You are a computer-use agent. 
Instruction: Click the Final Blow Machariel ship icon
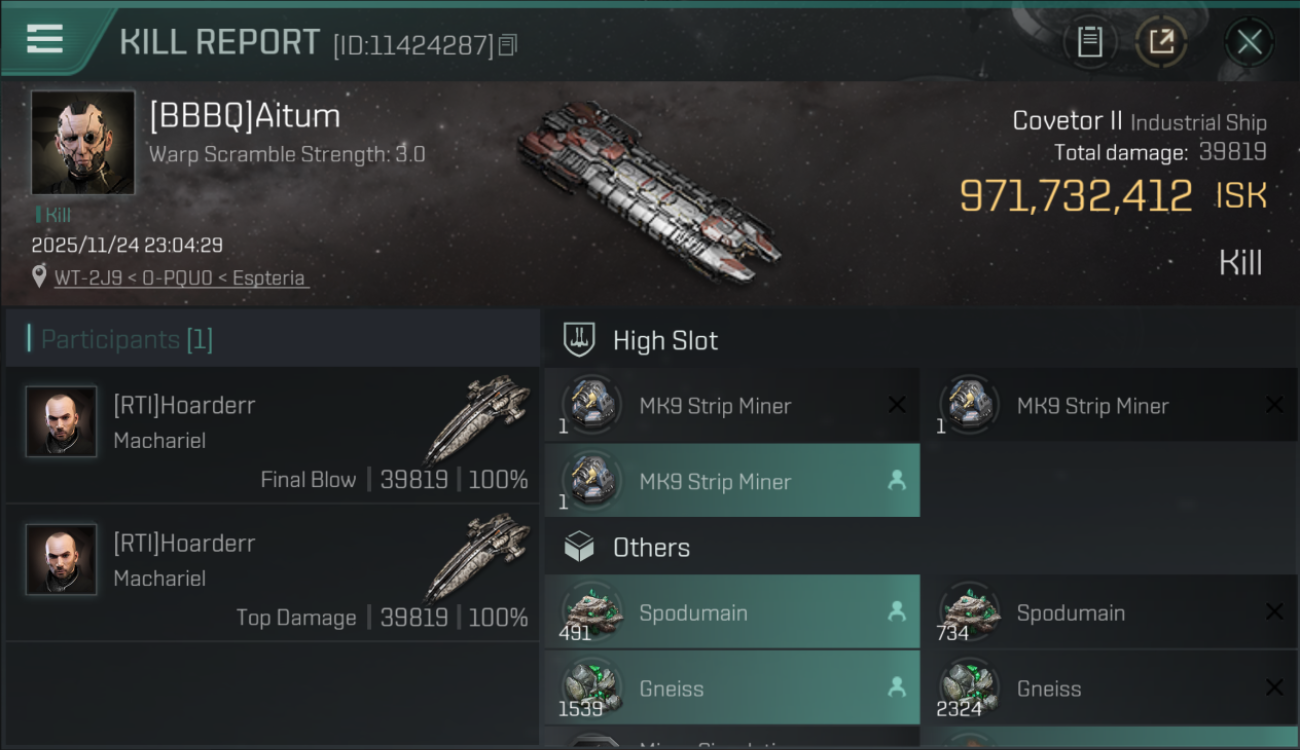coord(477,418)
